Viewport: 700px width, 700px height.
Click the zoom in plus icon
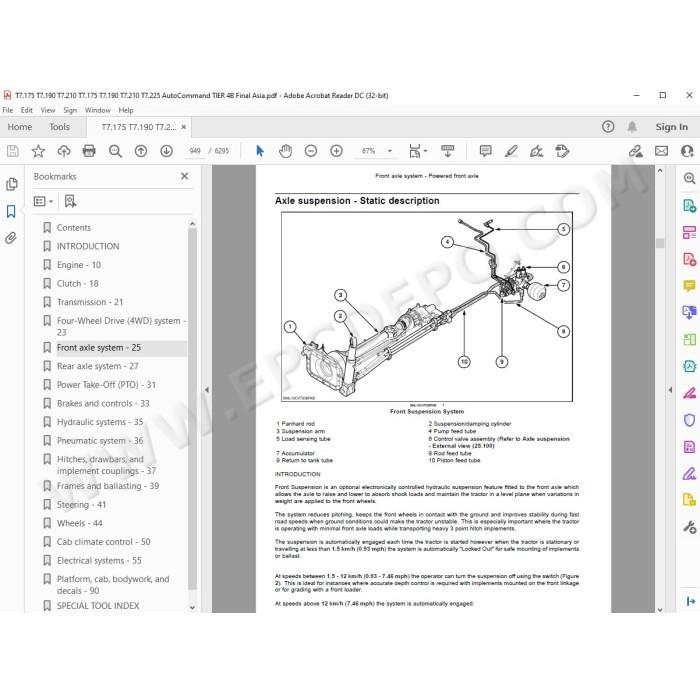(x=336, y=151)
